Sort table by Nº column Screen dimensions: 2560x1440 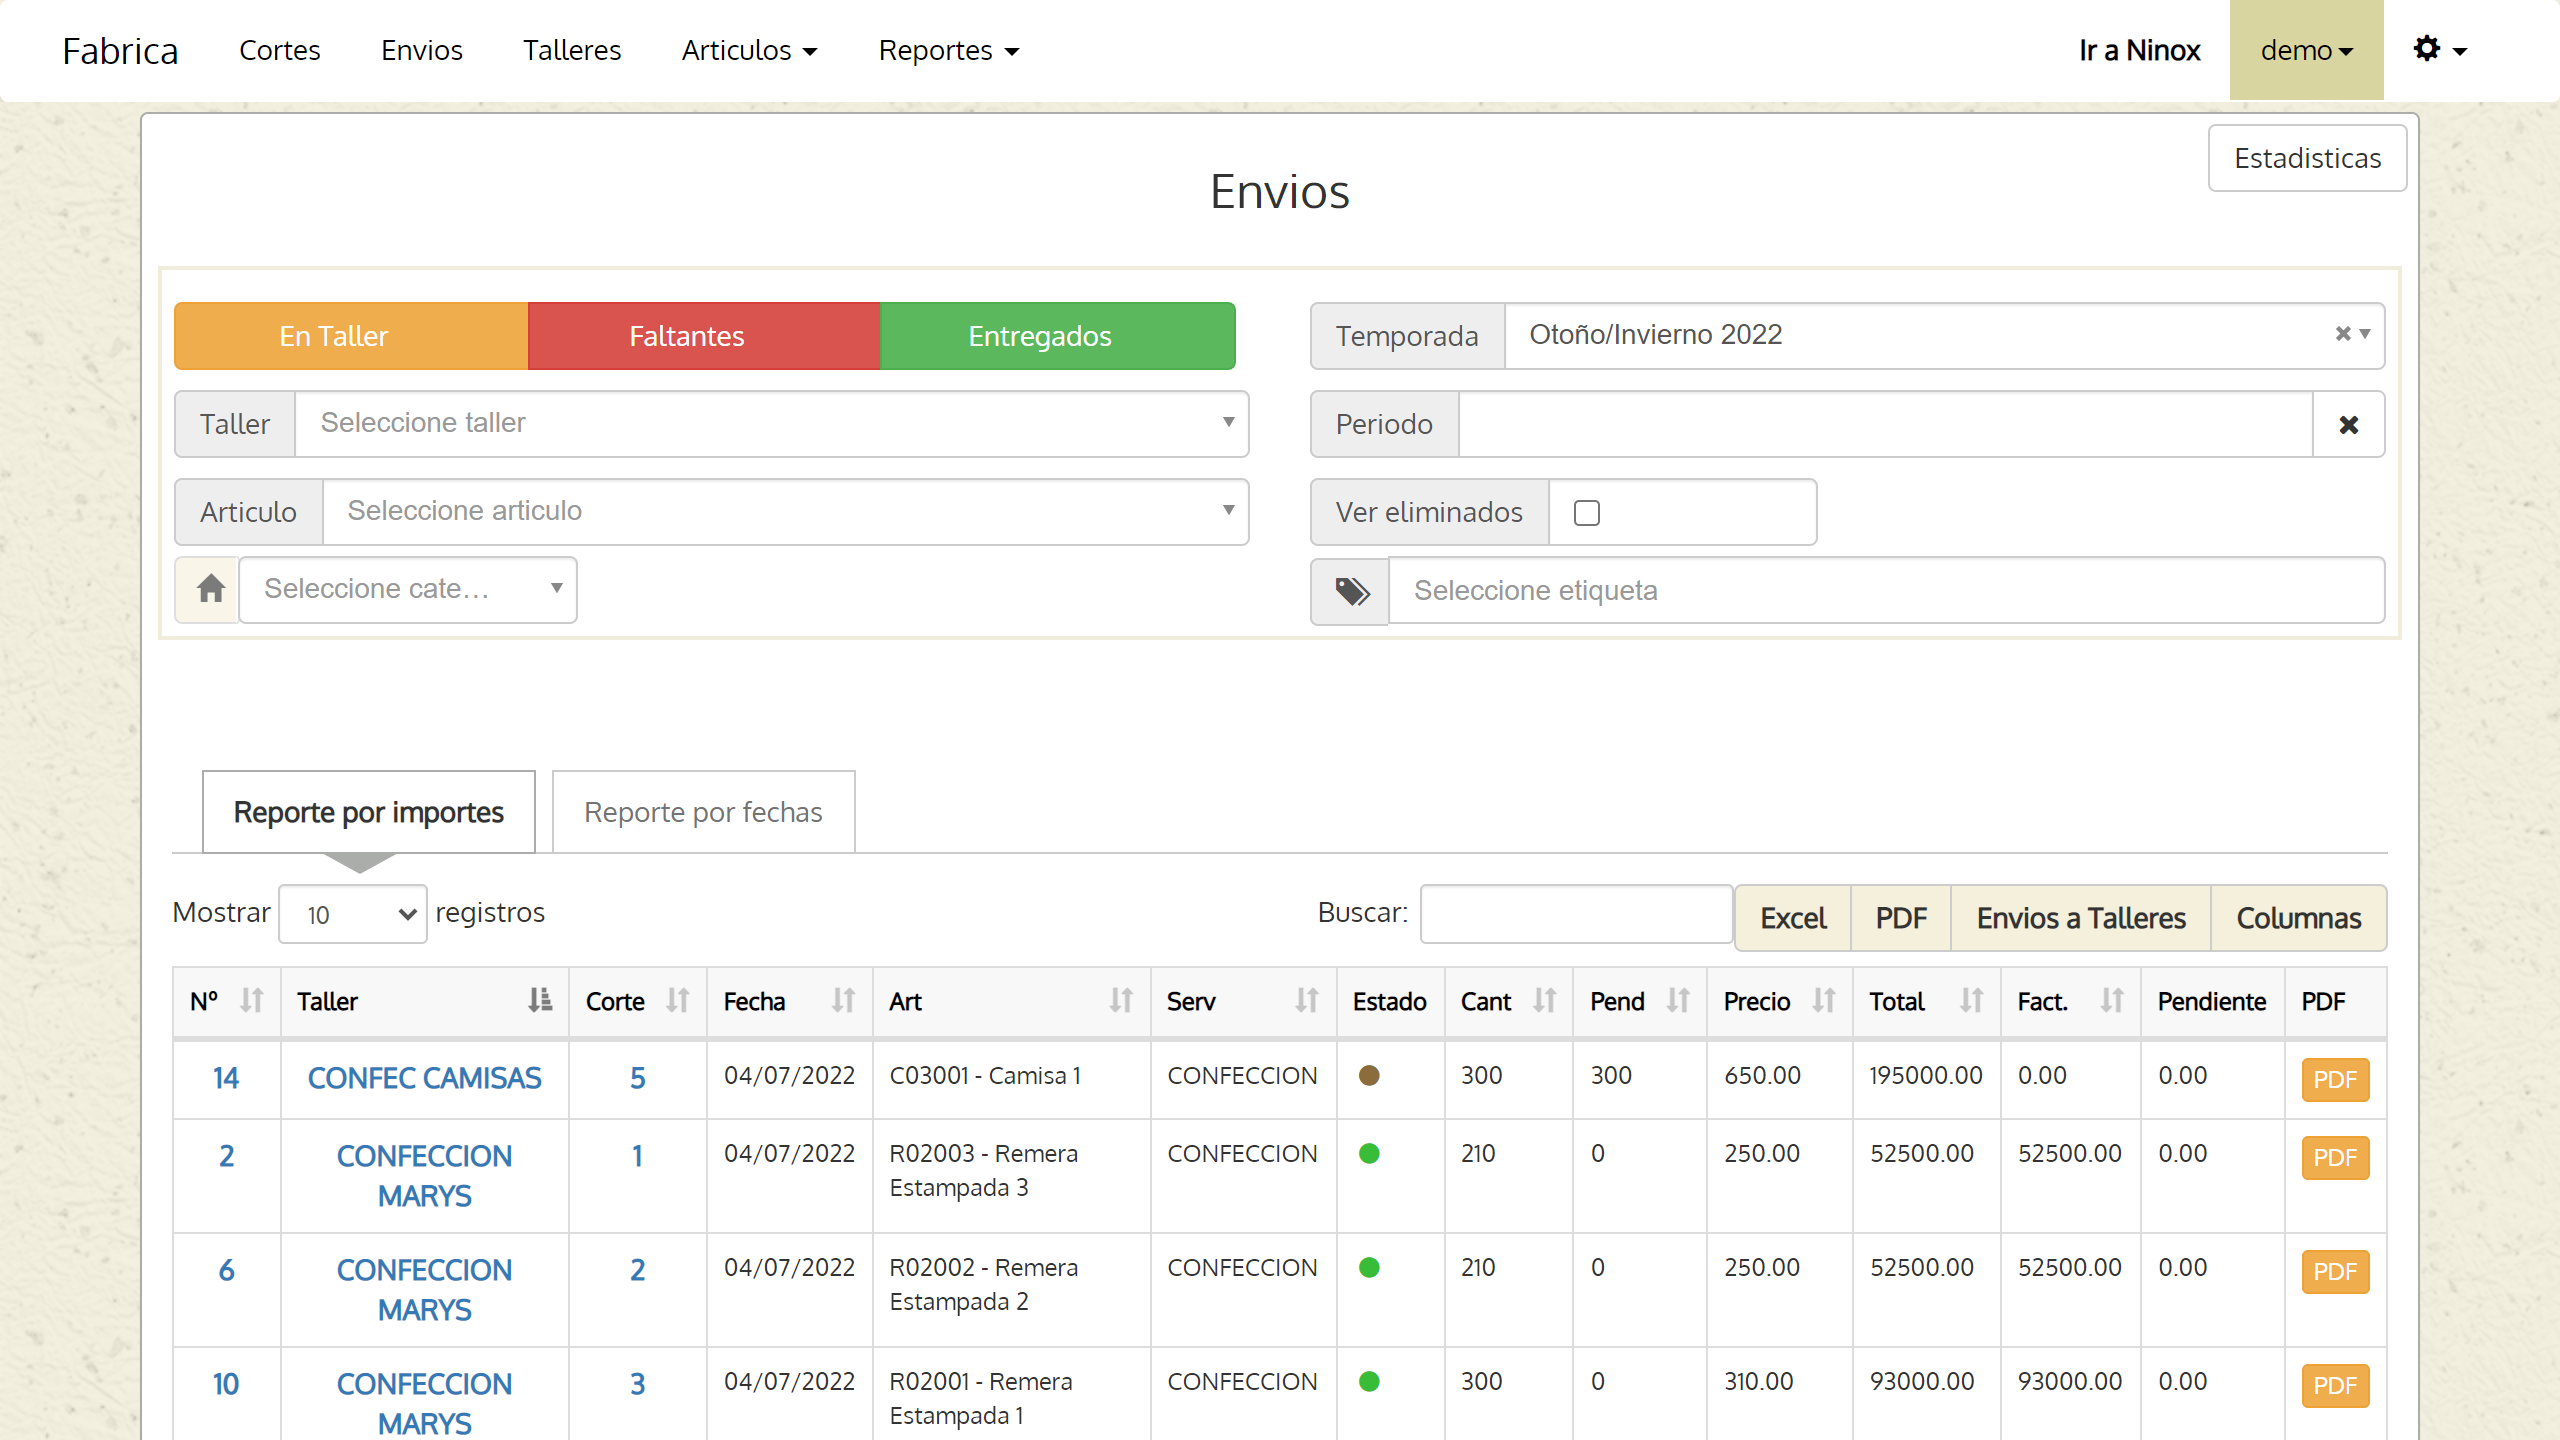227,1002
